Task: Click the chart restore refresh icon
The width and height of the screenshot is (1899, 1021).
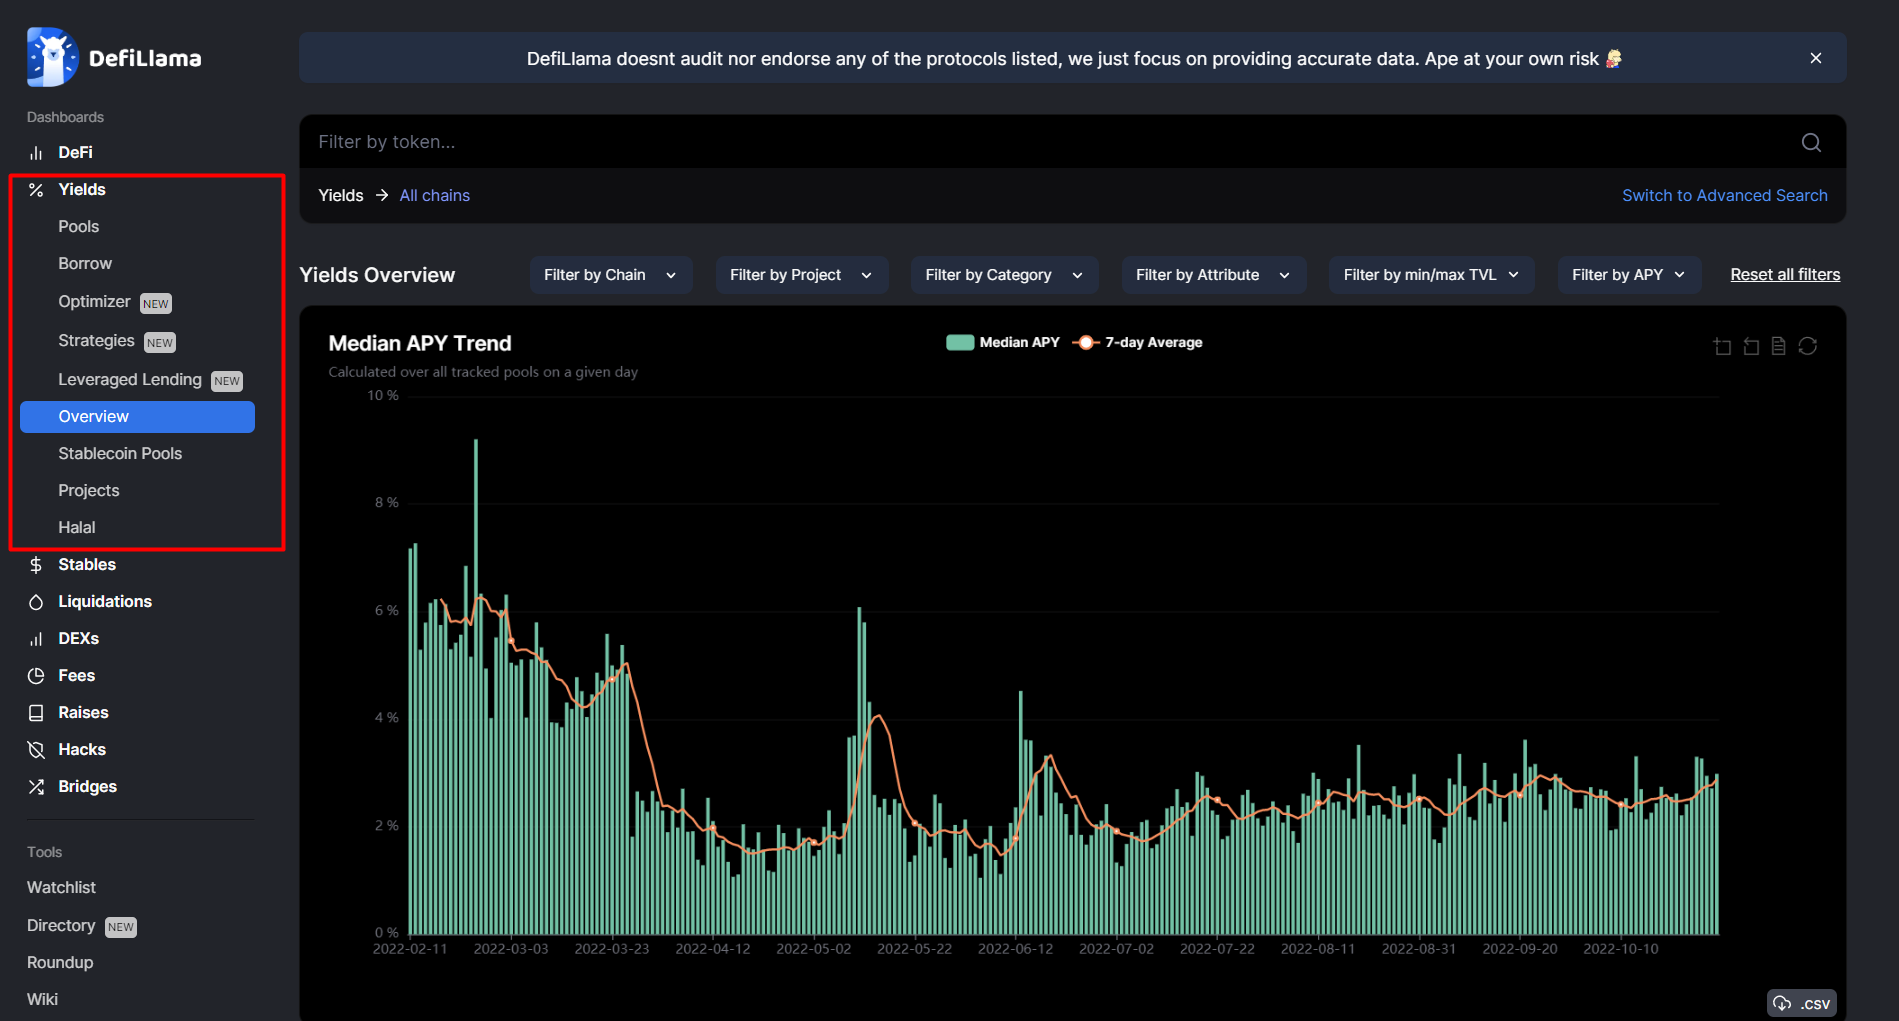Action: pos(1807,346)
